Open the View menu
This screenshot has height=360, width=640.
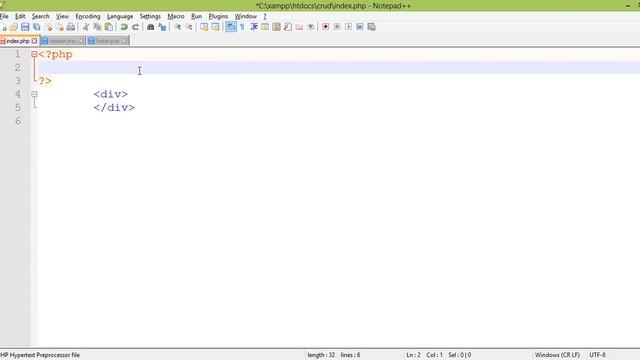pyautogui.click(x=62, y=16)
